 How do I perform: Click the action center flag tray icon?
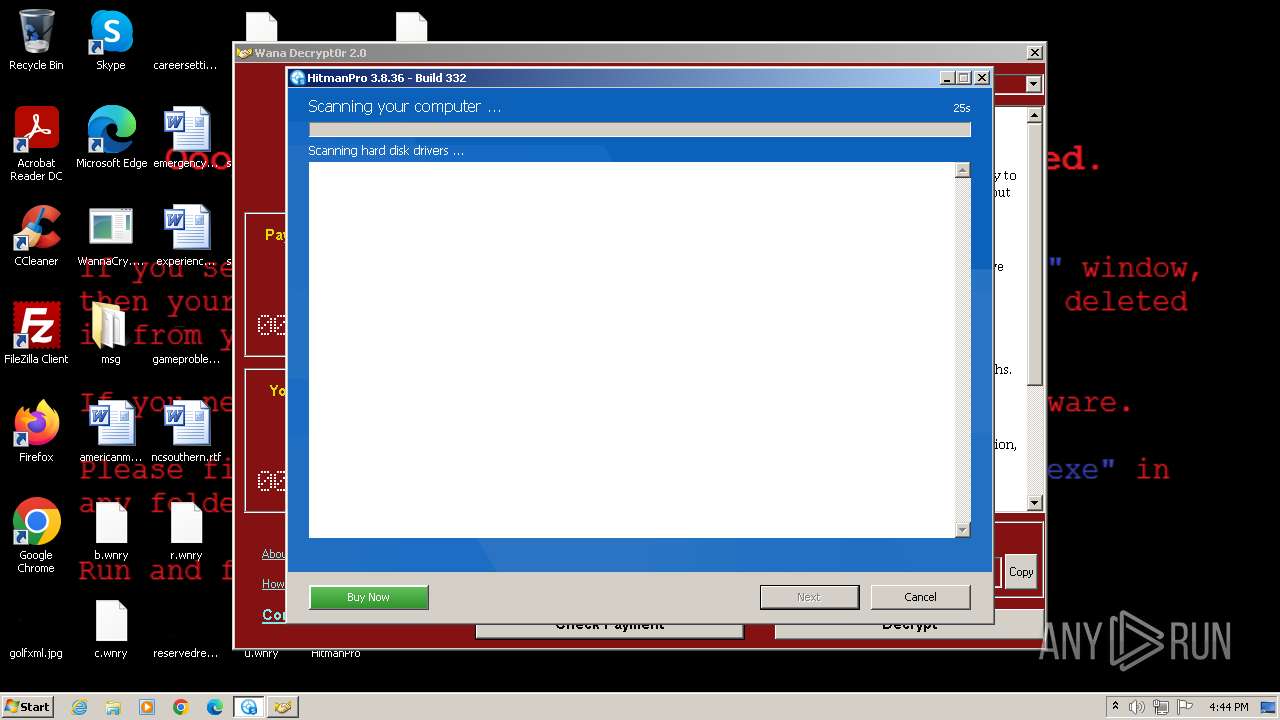tap(1185, 707)
